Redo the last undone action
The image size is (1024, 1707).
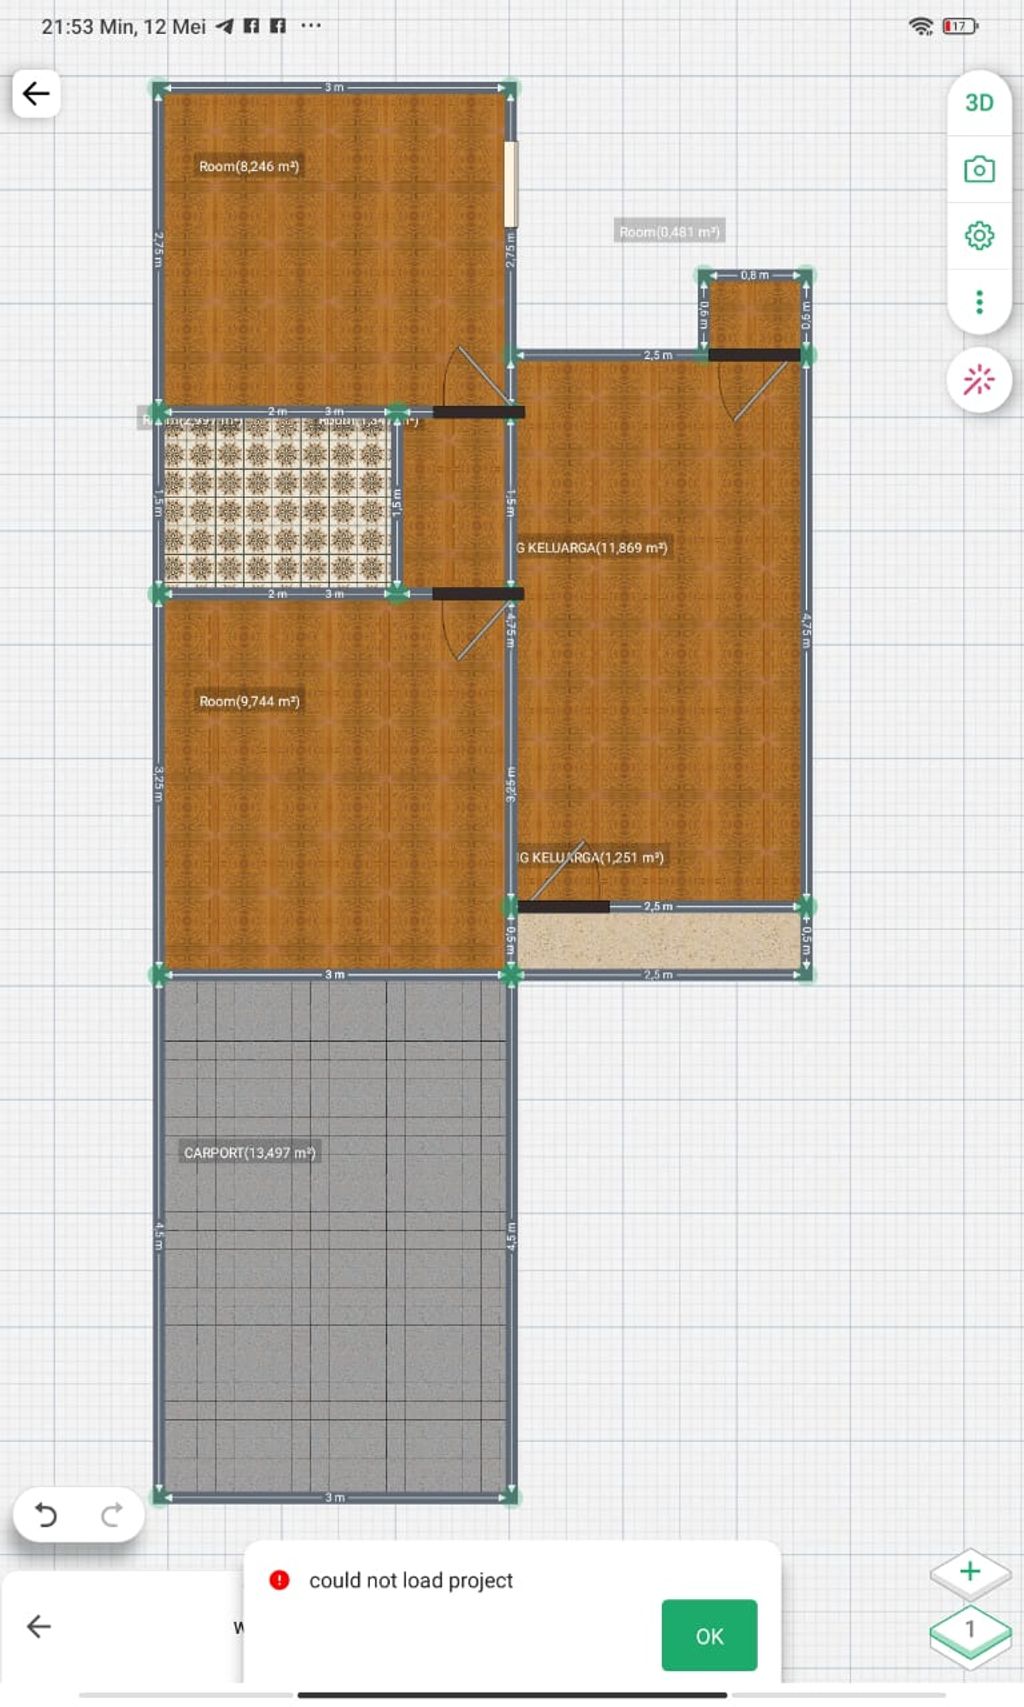(x=111, y=1515)
